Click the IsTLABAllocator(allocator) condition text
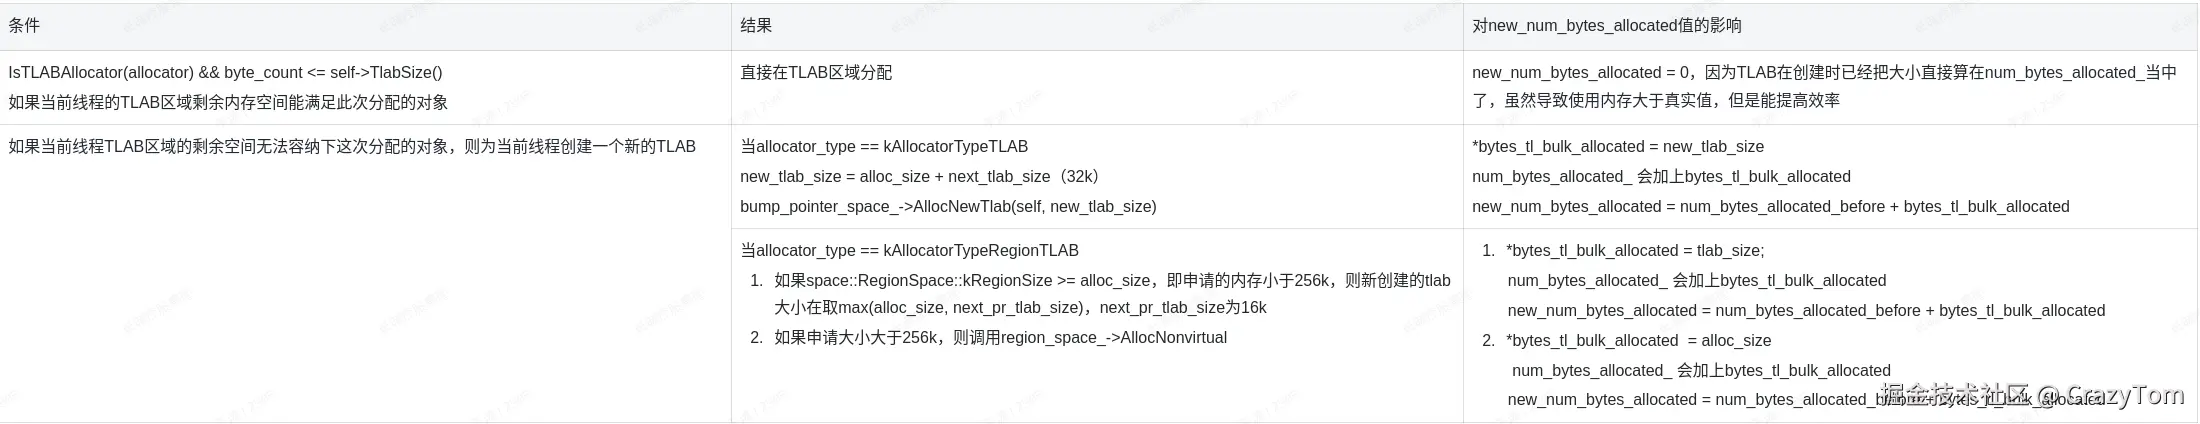Viewport: 2200px width, 424px height. click(x=225, y=73)
